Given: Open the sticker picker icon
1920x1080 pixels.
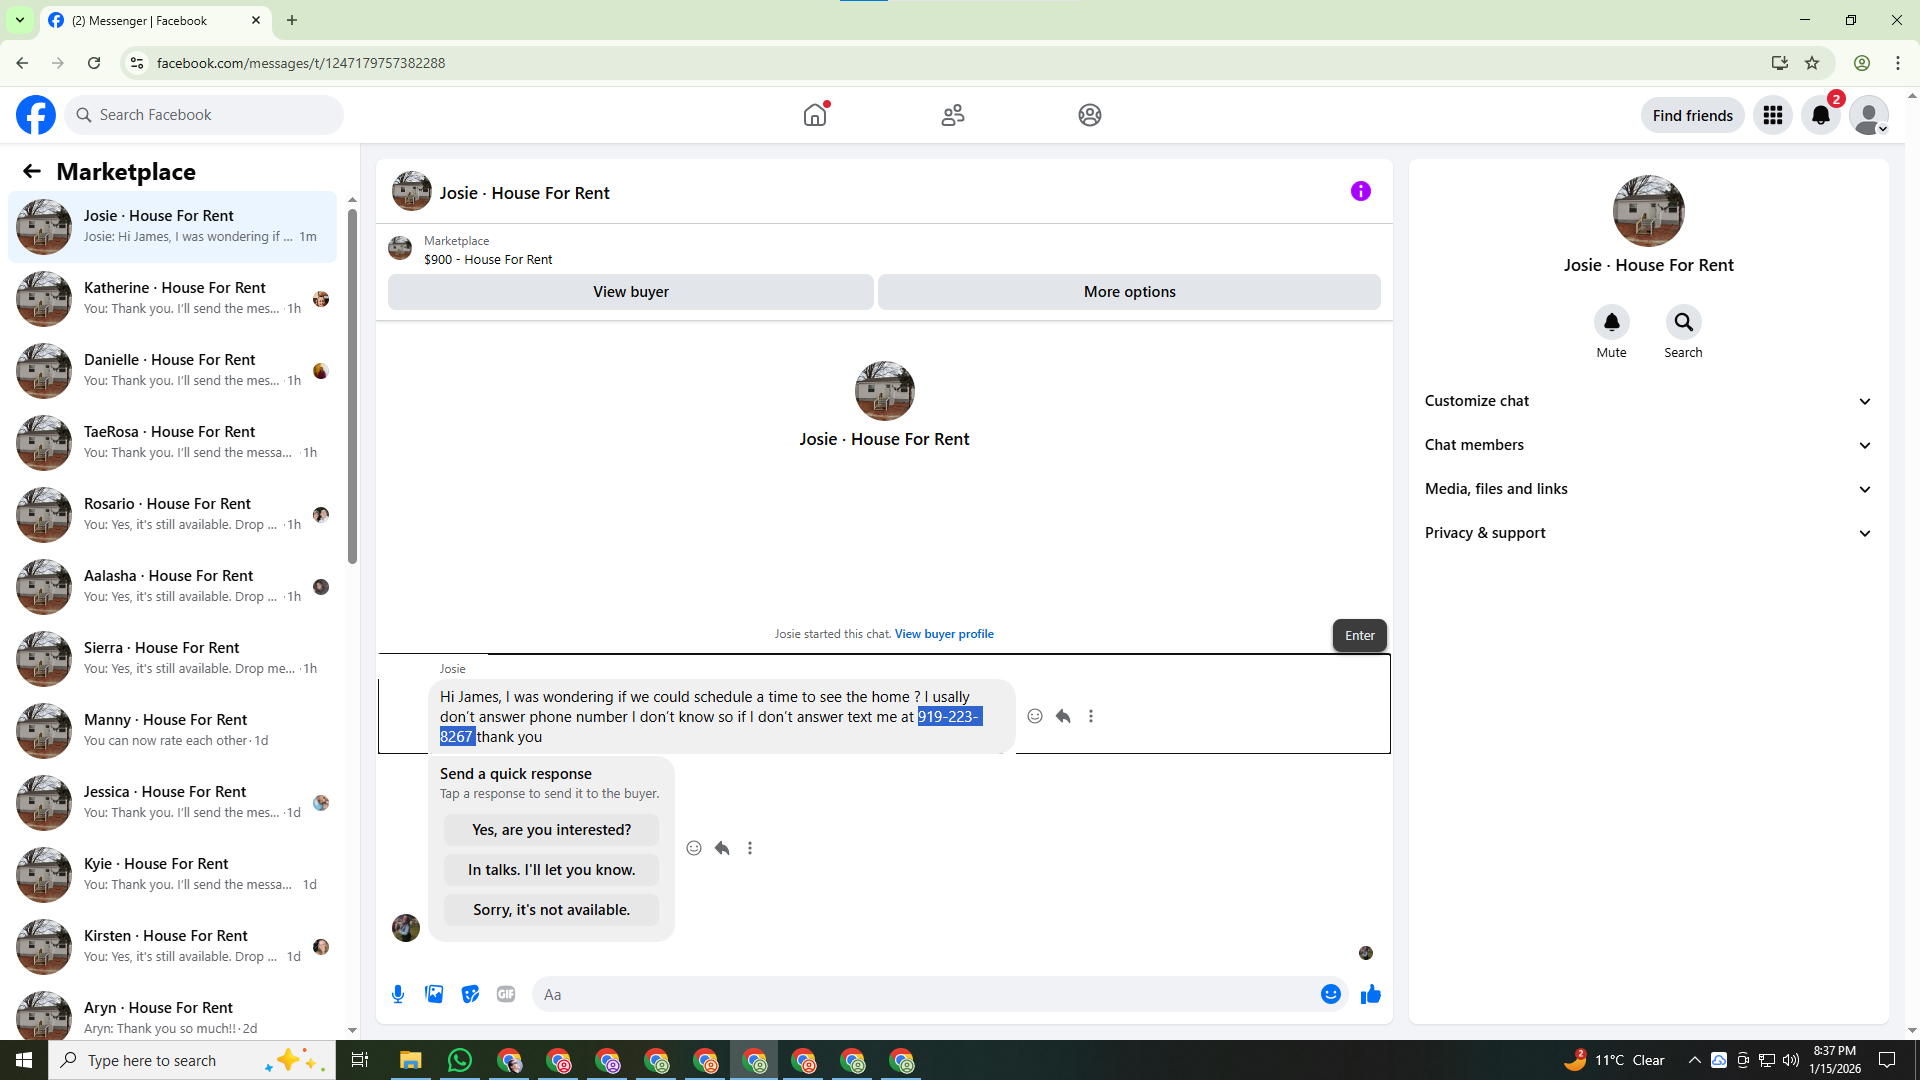Looking at the screenshot, I should pyautogui.click(x=470, y=994).
